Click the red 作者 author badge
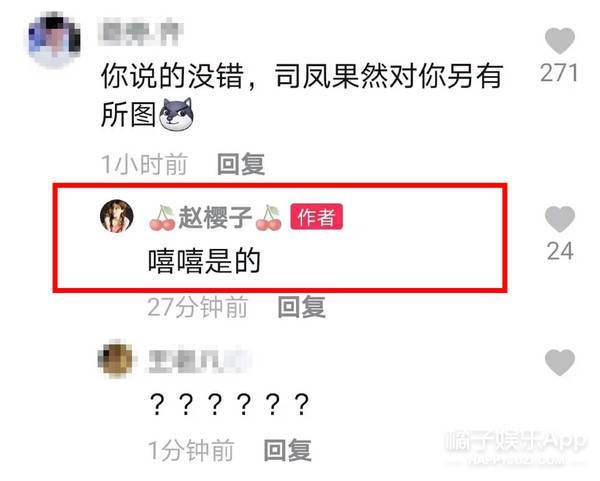This screenshot has height=481, width=600. pos(316,217)
